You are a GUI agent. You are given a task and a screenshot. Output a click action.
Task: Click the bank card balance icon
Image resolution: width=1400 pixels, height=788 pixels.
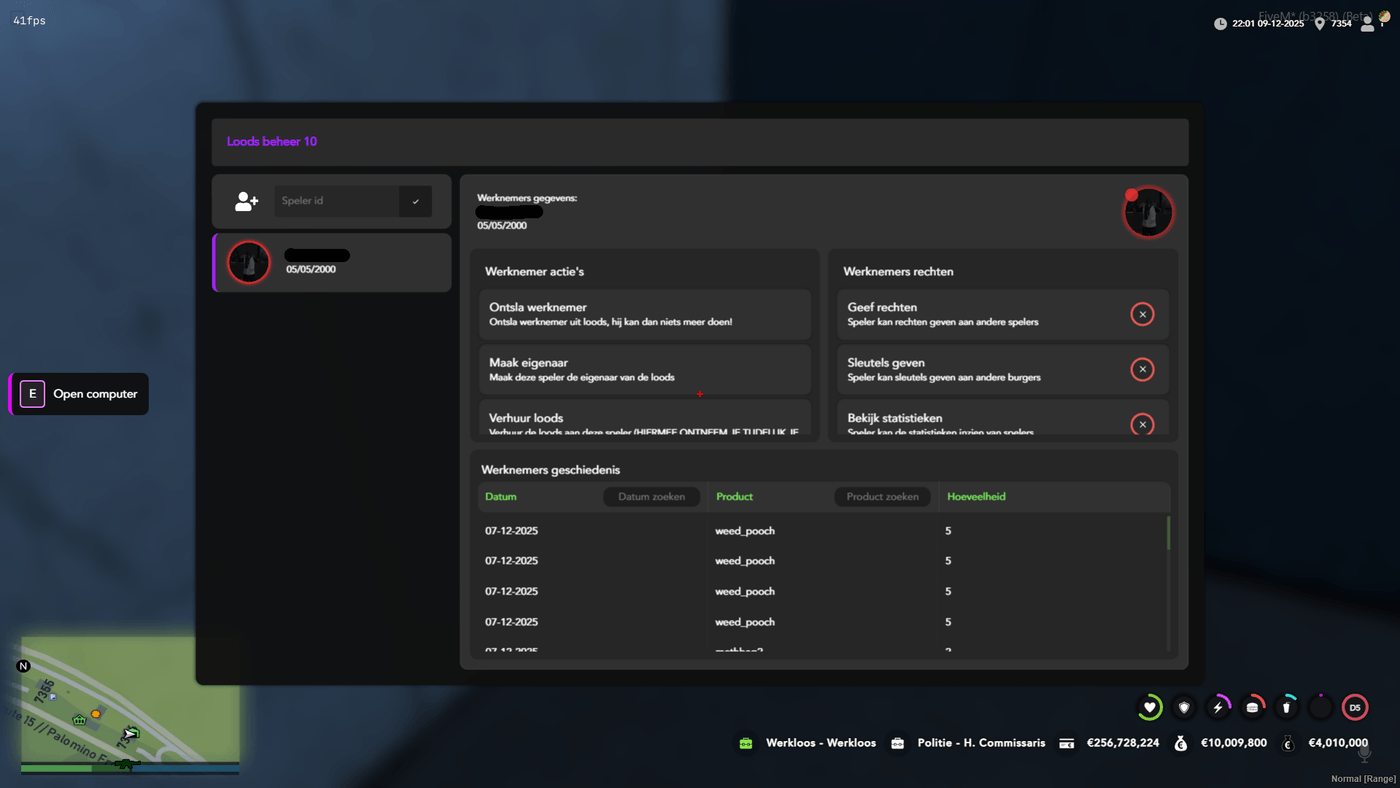(x=1067, y=743)
